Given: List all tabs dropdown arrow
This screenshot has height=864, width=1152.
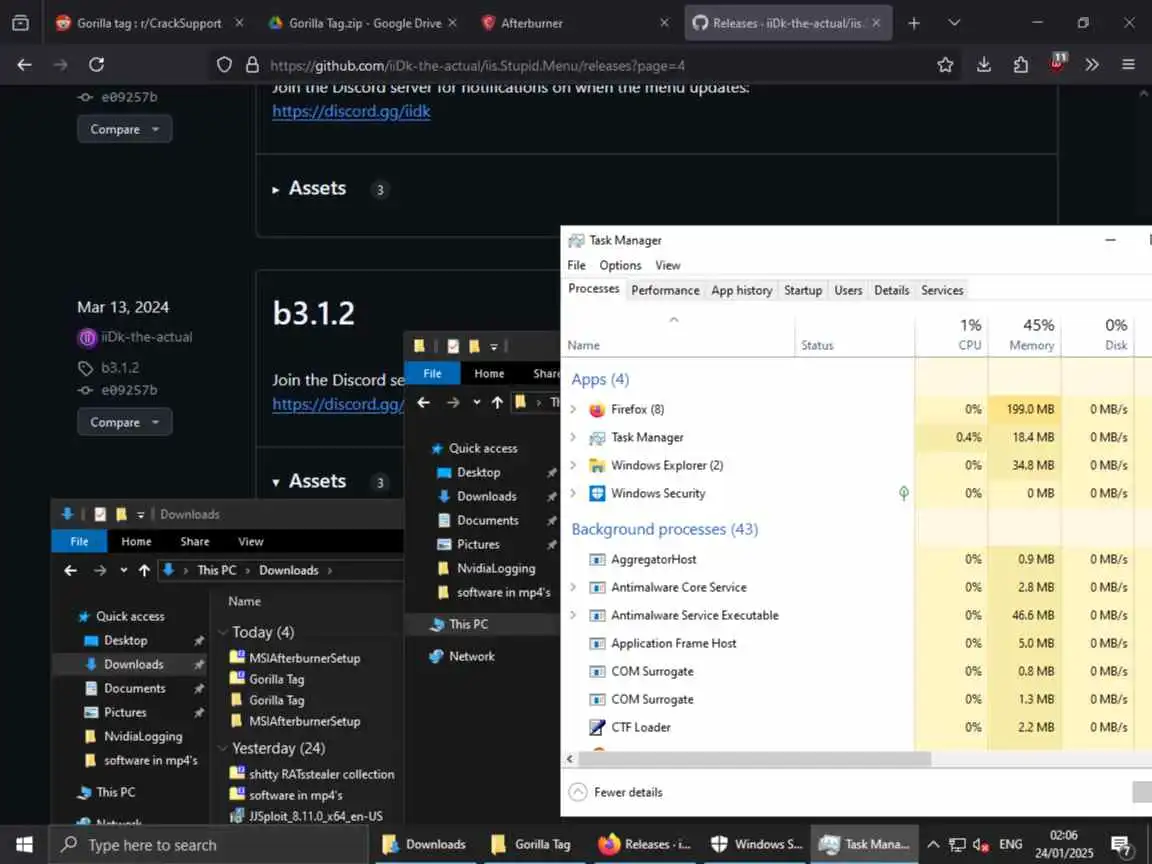Looking at the screenshot, I should (x=954, y=24).
